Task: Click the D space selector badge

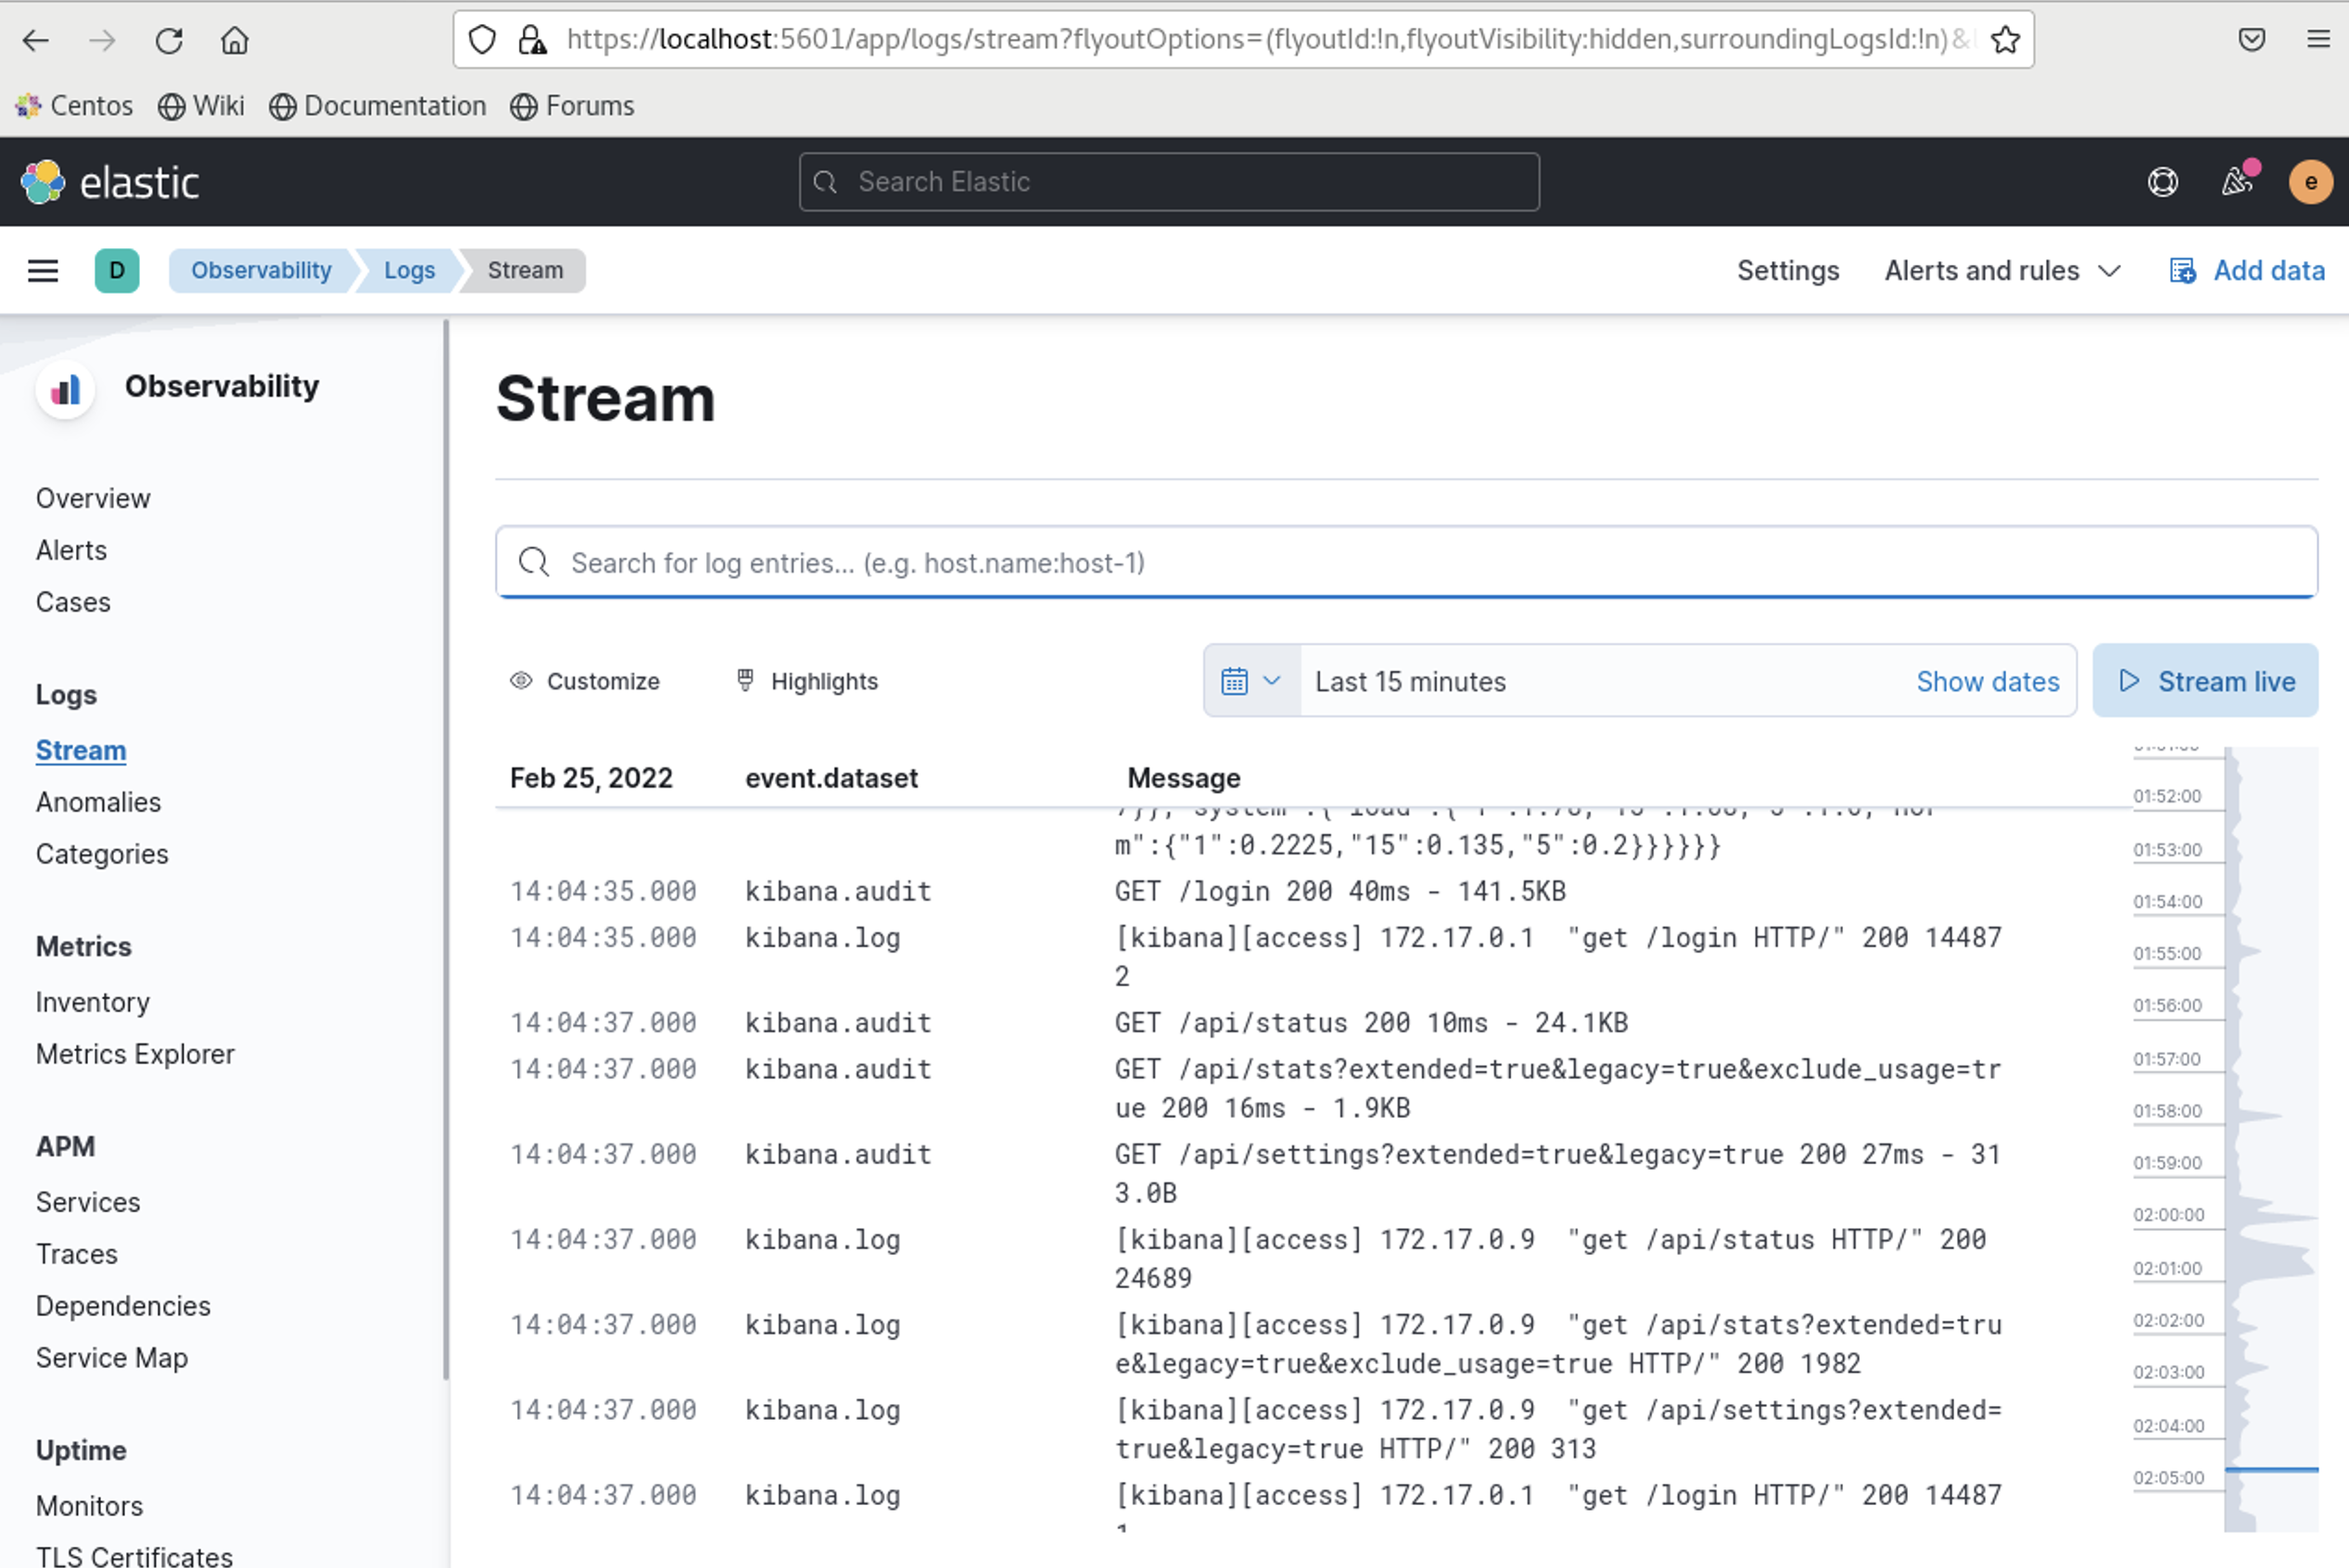Action: 117,271
